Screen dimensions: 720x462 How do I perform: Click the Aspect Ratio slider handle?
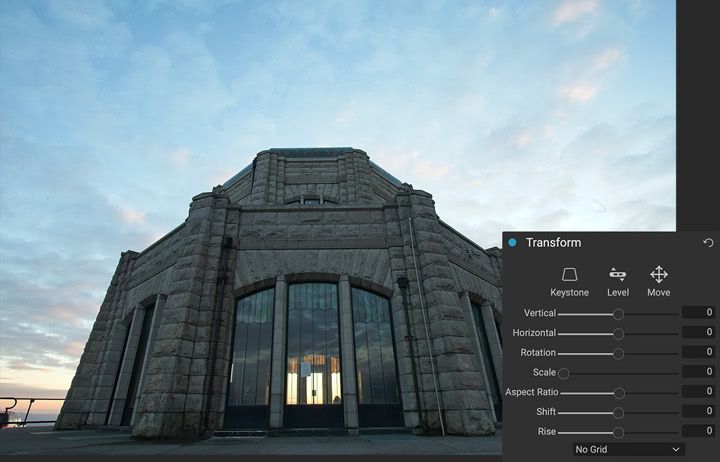tap(619, 393)
